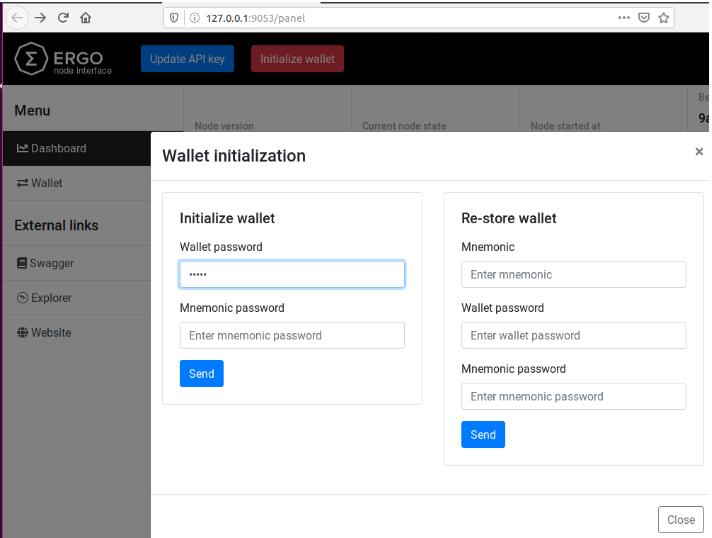The image size is (712, 538).
Task: Reload the page with the refresh icon
Action: click(x=62, y=17)
